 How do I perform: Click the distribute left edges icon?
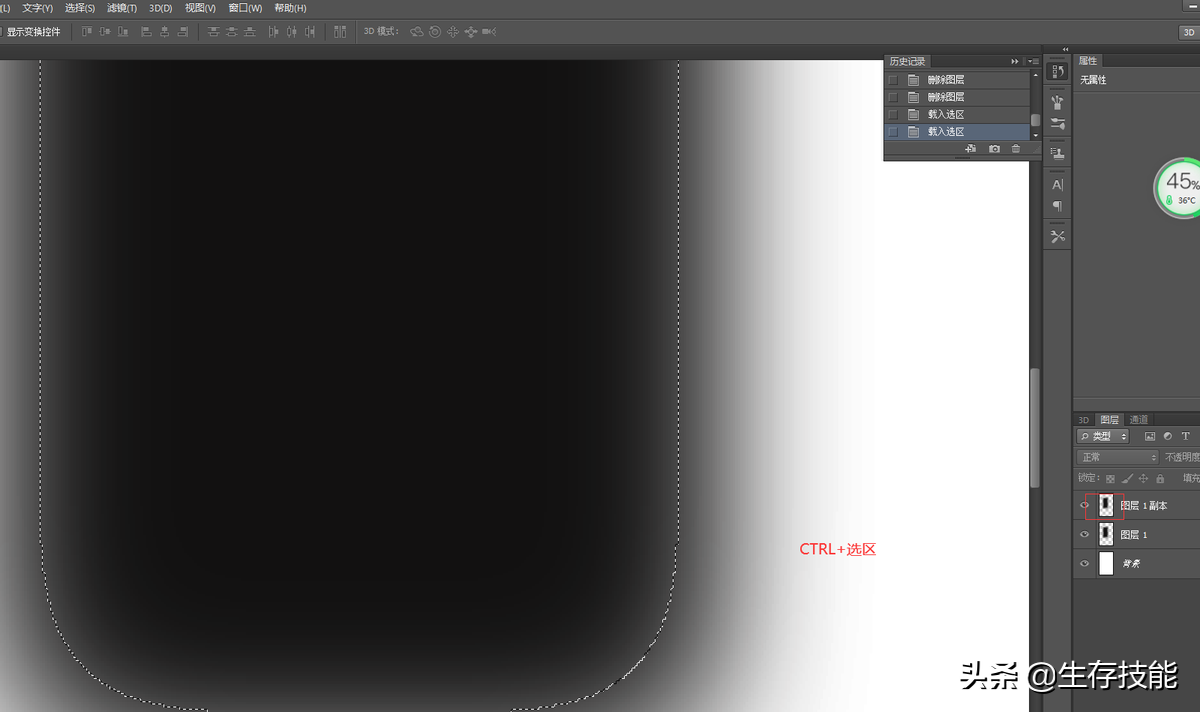click(x=273, y=32)
